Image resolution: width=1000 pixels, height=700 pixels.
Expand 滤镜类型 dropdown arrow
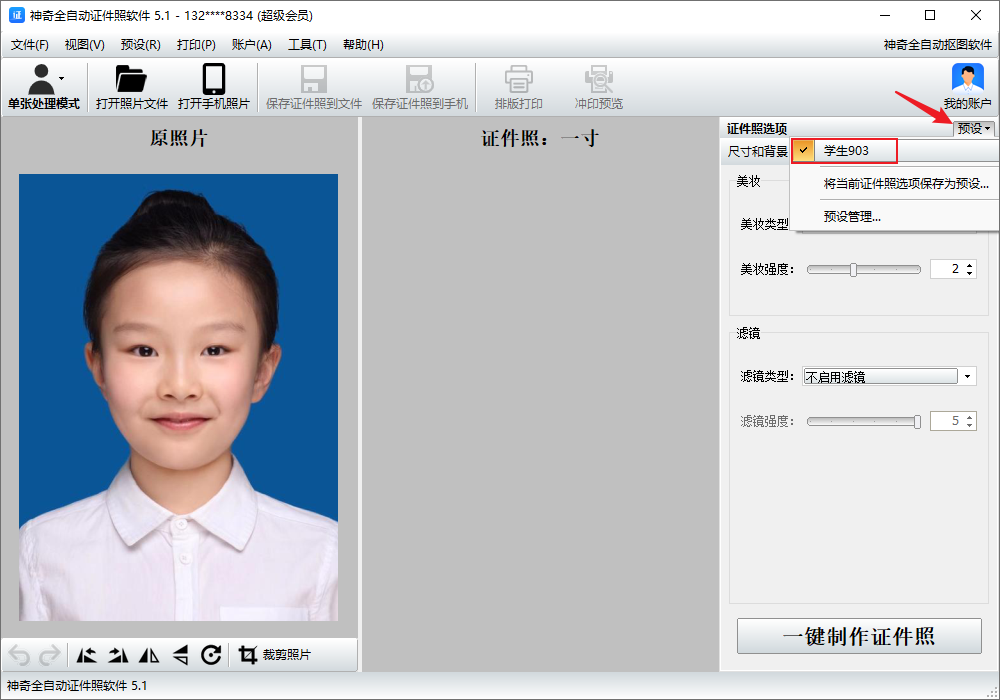(x=967, y=377)
